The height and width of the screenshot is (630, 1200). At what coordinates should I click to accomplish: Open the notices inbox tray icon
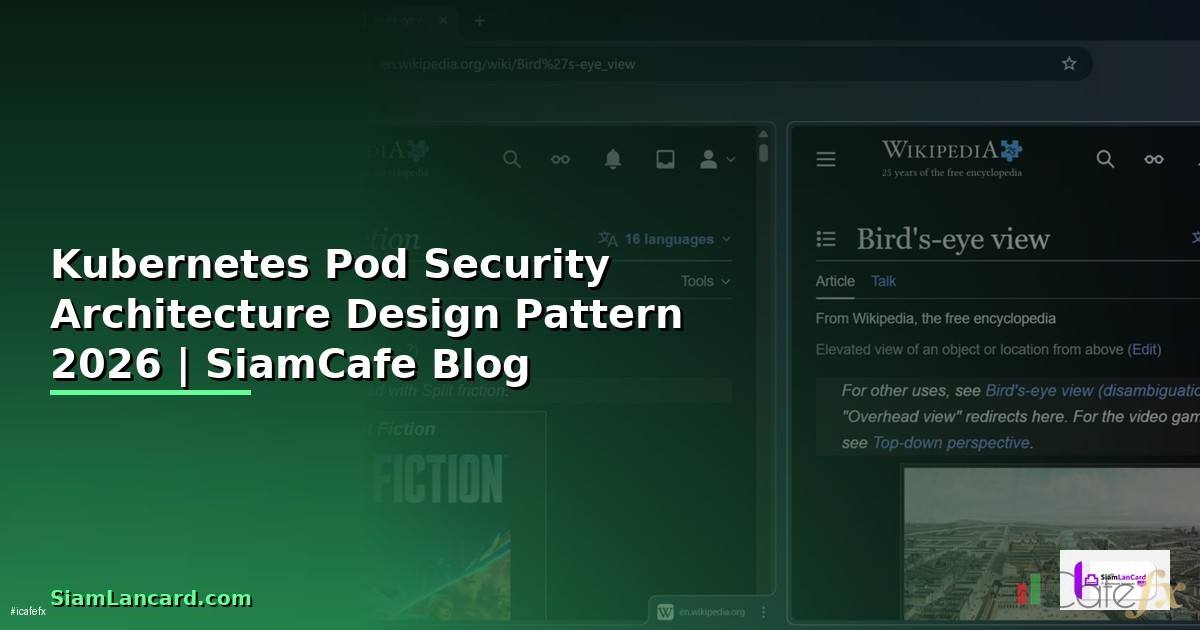point(665,159)
